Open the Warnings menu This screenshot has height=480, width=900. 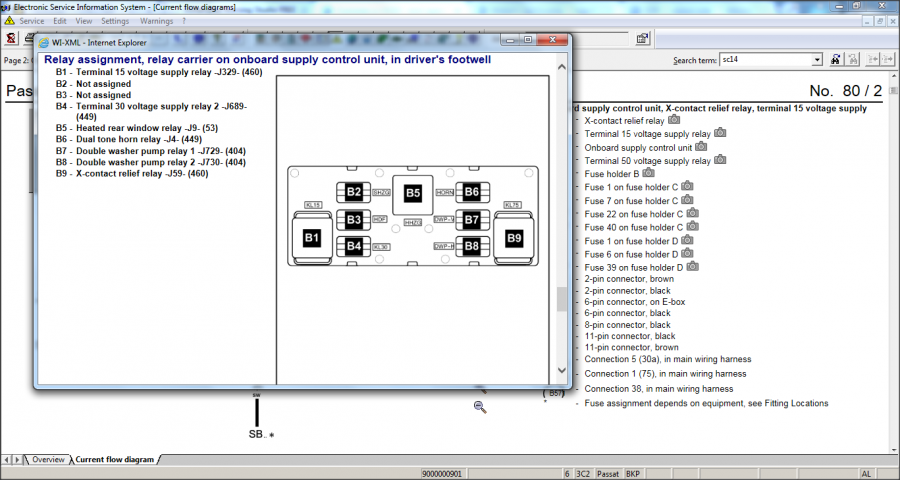tap(156, 20)
